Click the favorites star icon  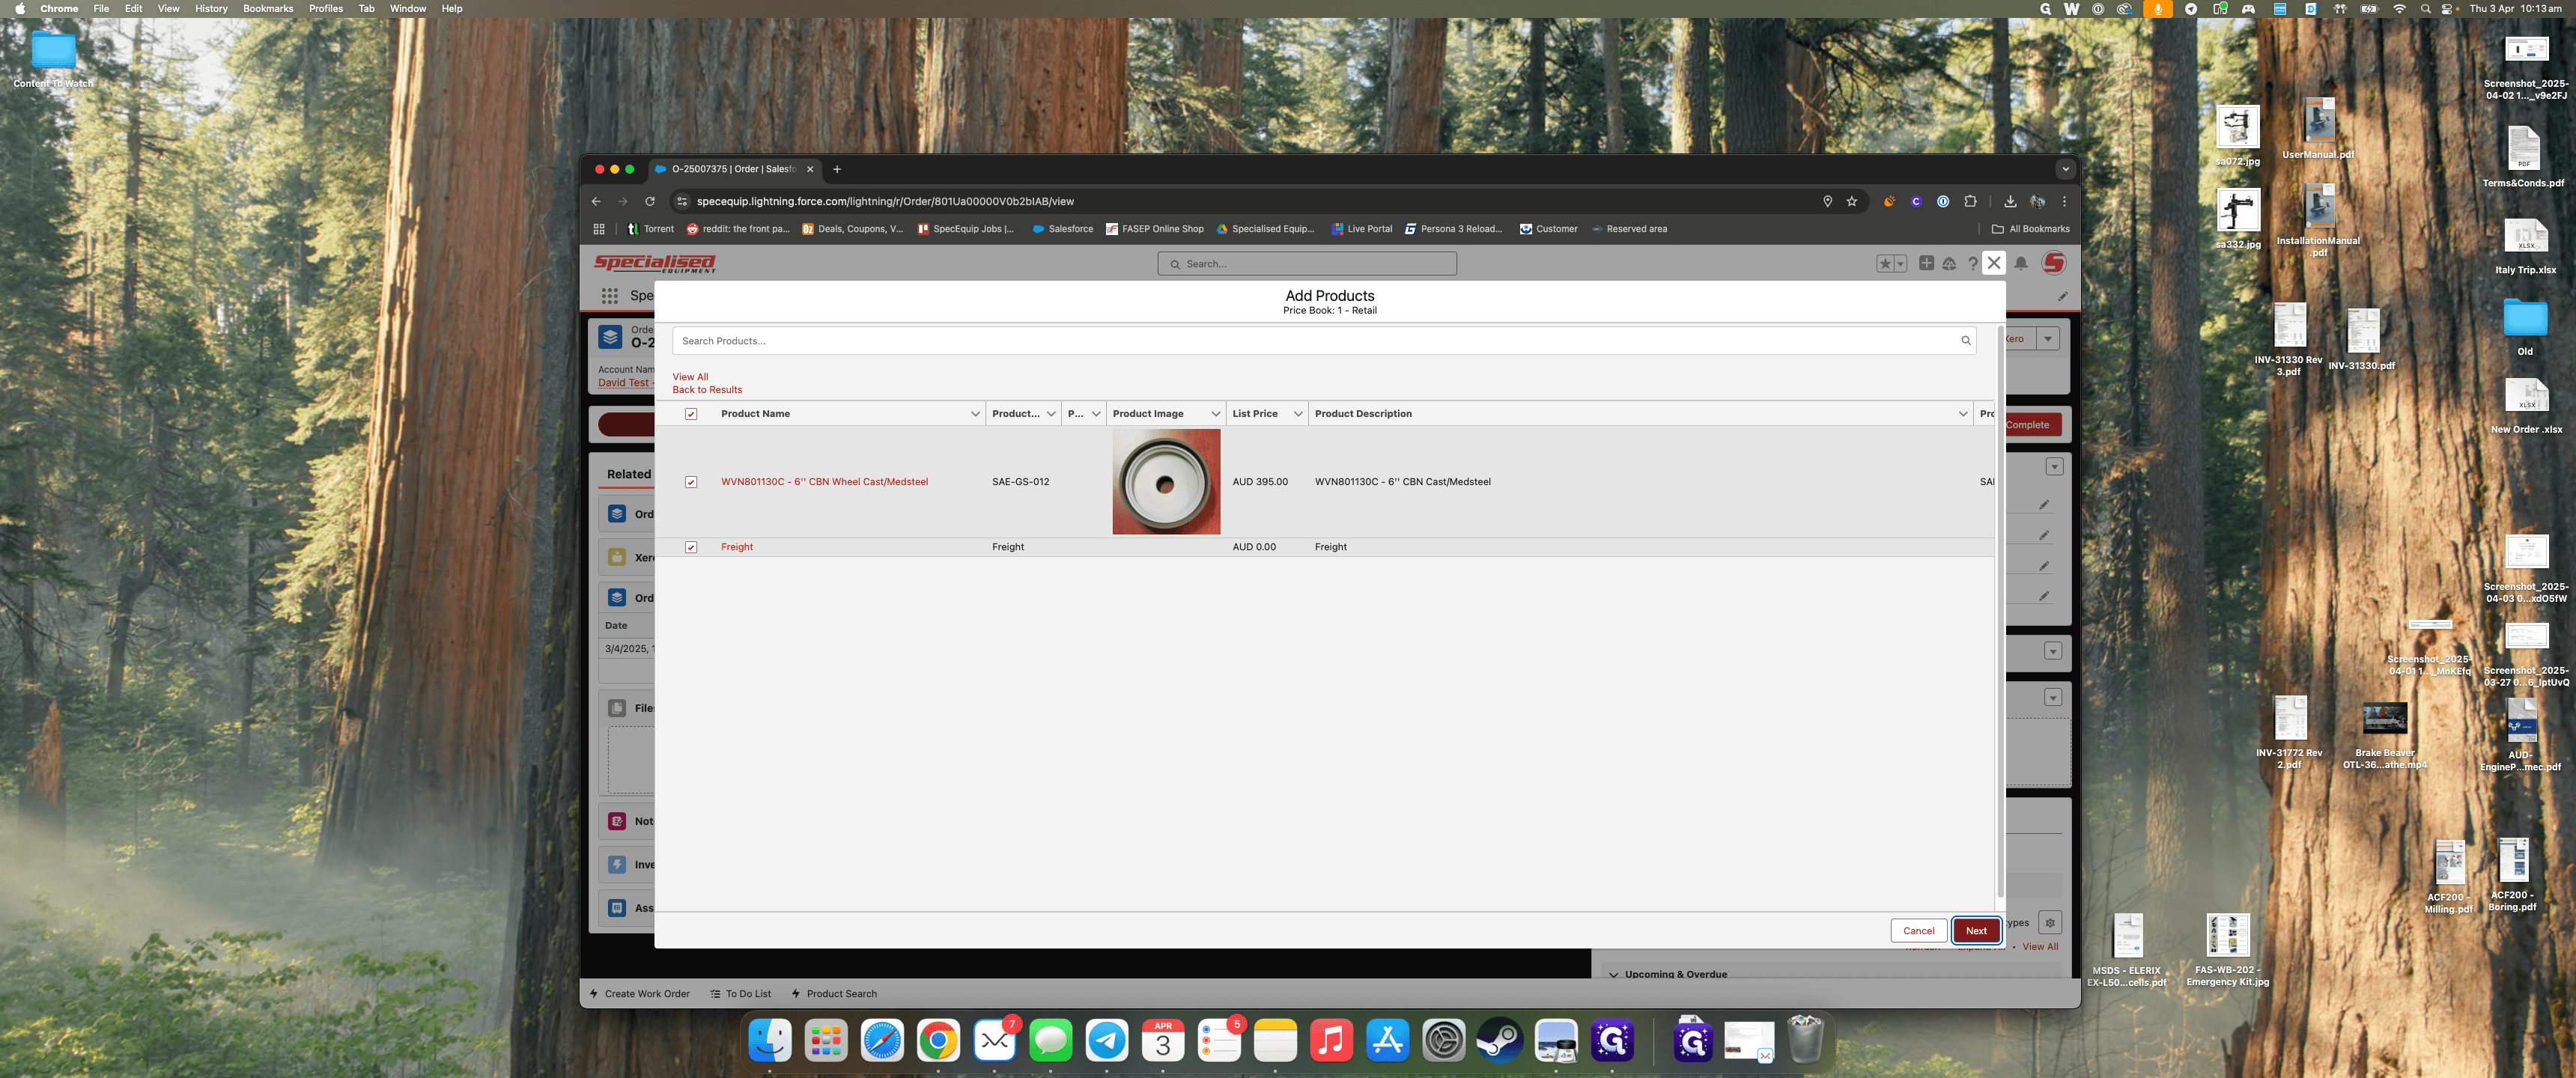1885,264
